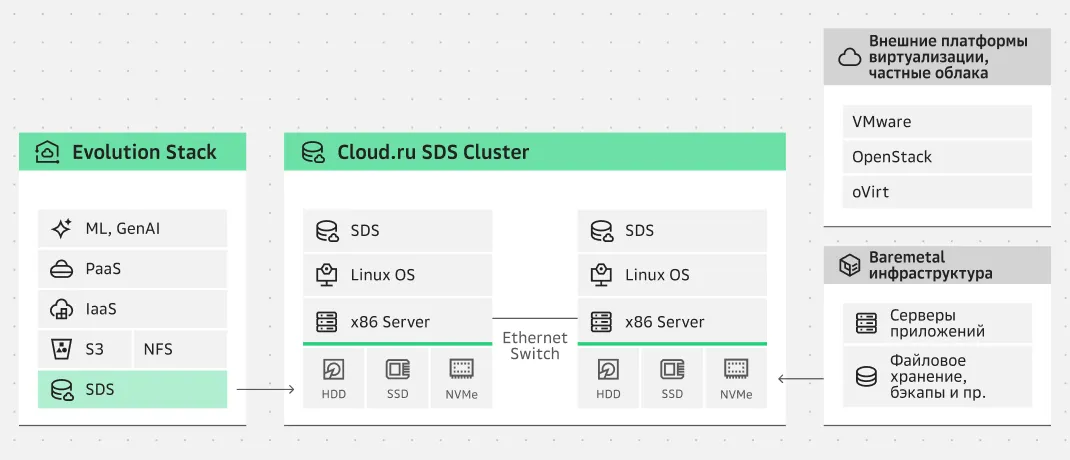
Task: Click the Evolution Stack header house-cloud icon
Action: click(x=47, y=152)
